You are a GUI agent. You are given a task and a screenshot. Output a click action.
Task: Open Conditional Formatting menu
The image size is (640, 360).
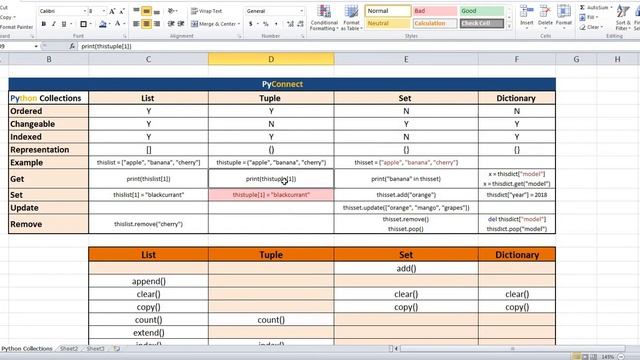point(324,18)
